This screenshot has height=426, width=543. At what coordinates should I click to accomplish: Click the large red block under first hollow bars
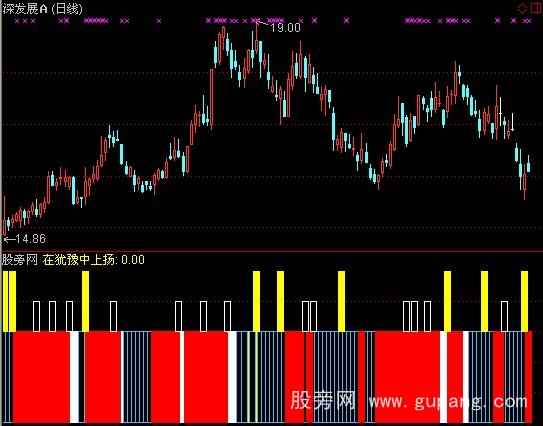click(41, 377)
